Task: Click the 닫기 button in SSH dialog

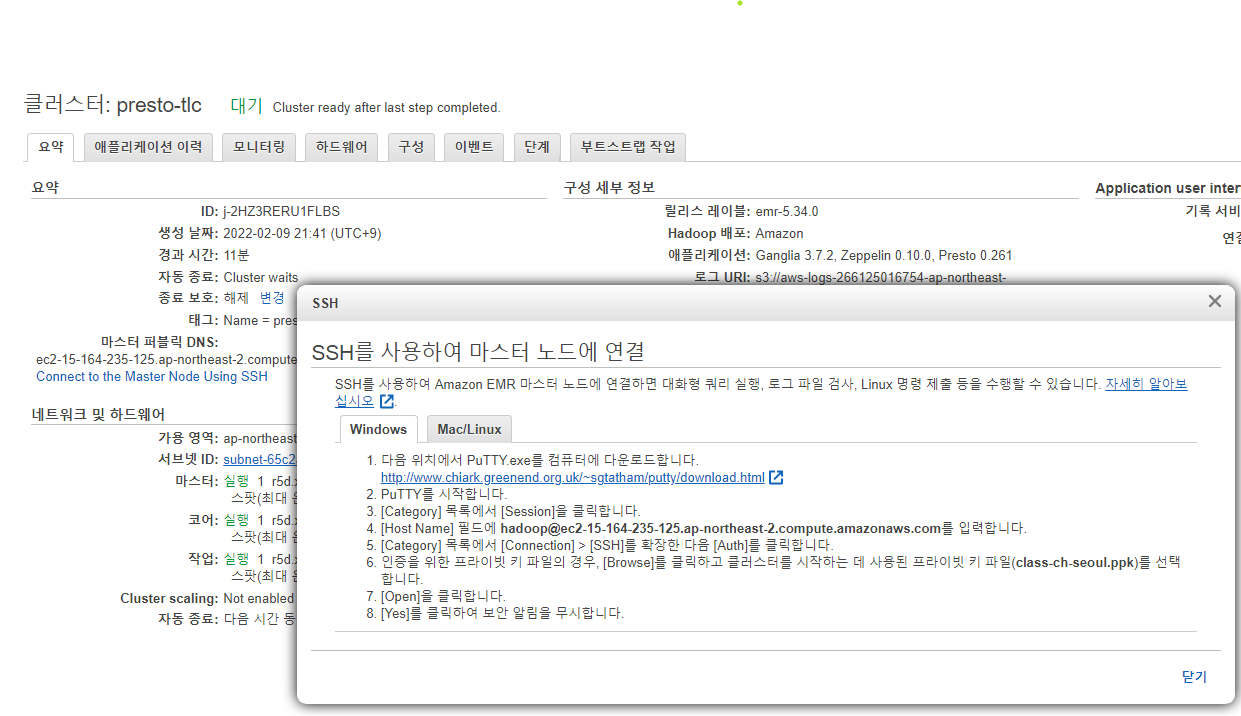Action: point(1194,677)
